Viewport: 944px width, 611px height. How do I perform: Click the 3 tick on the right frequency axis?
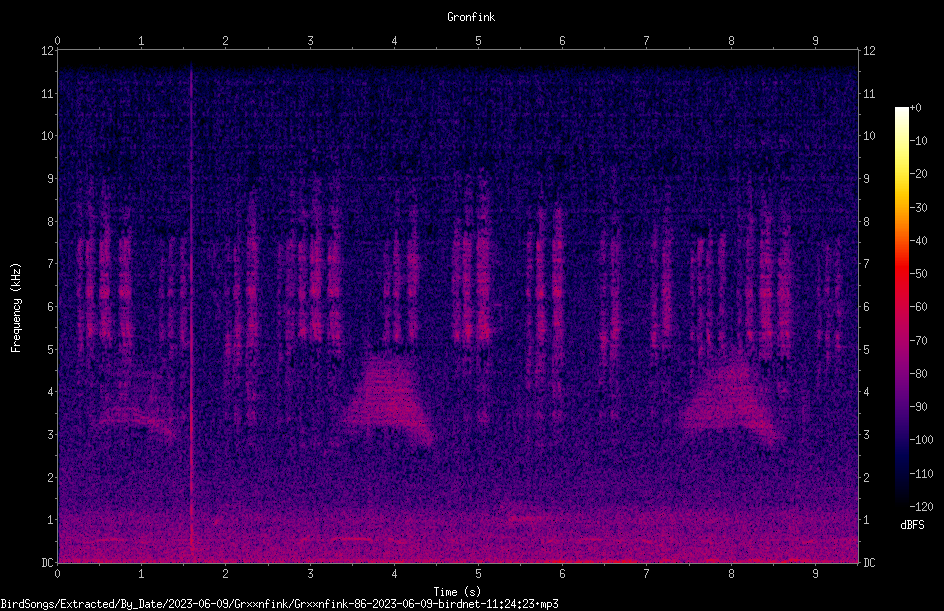pos(866,435)
